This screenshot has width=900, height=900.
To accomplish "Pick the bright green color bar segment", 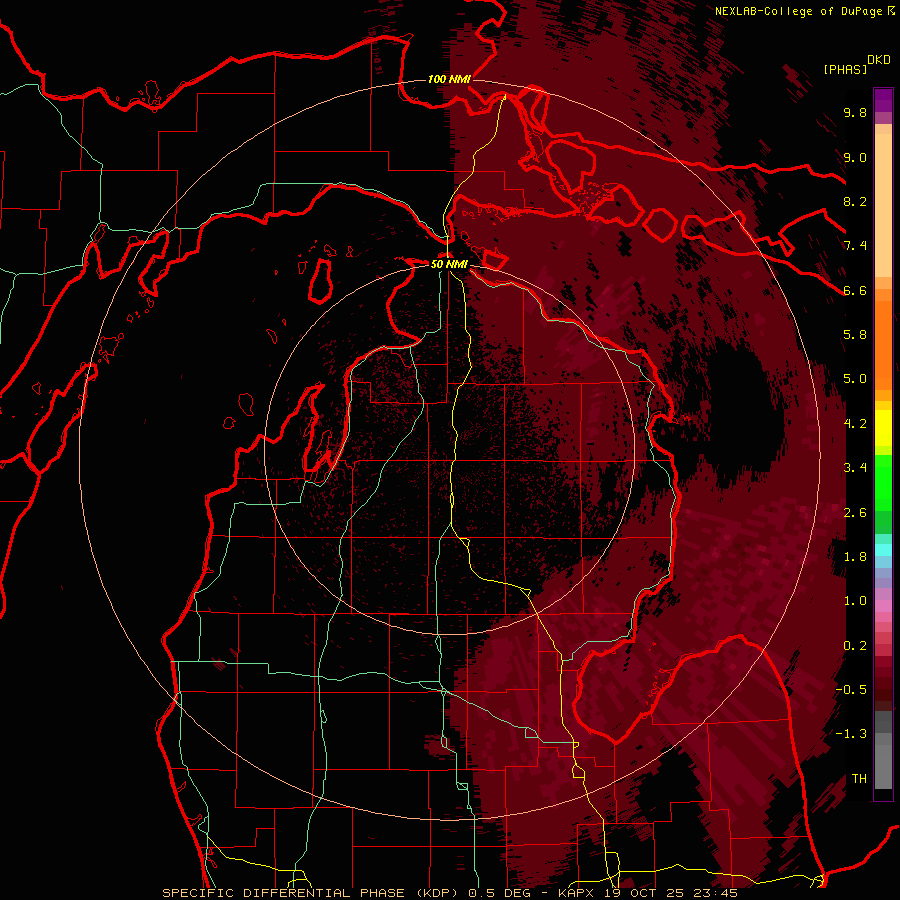I will point(883,481).
